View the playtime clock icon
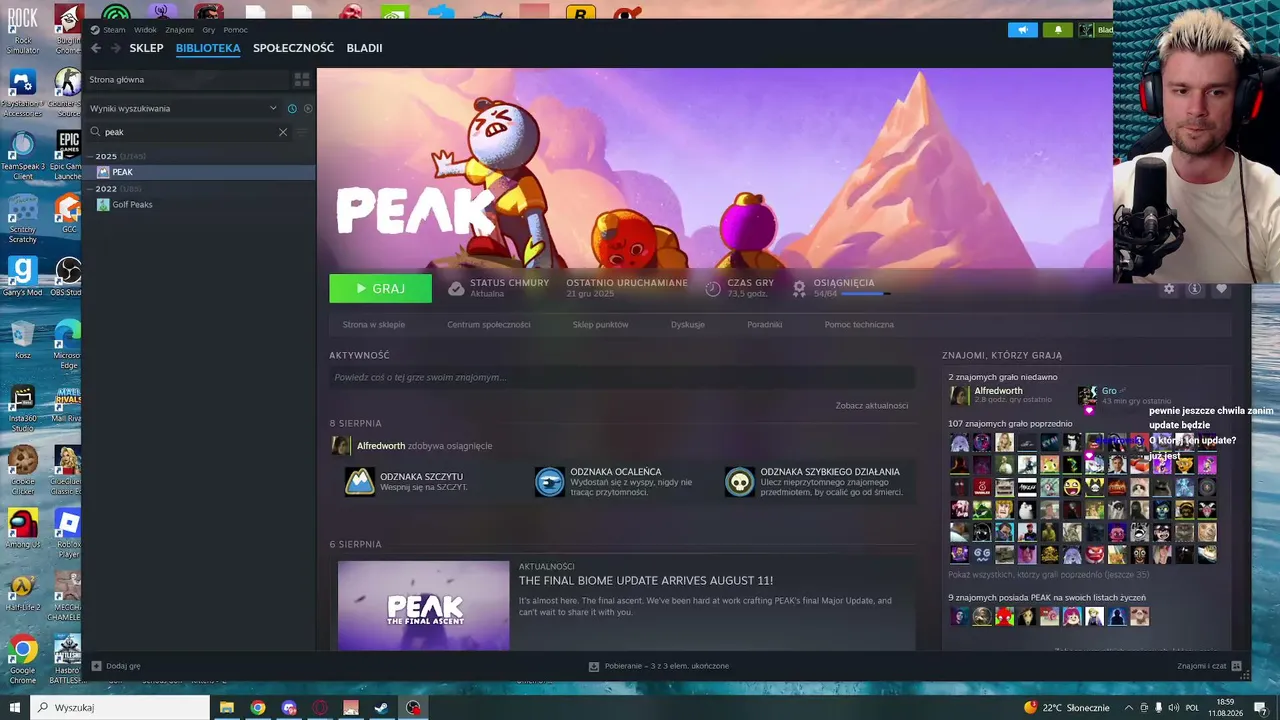Image resolution: width=1280 pixels, height=720 pixels. click(713, 288)
